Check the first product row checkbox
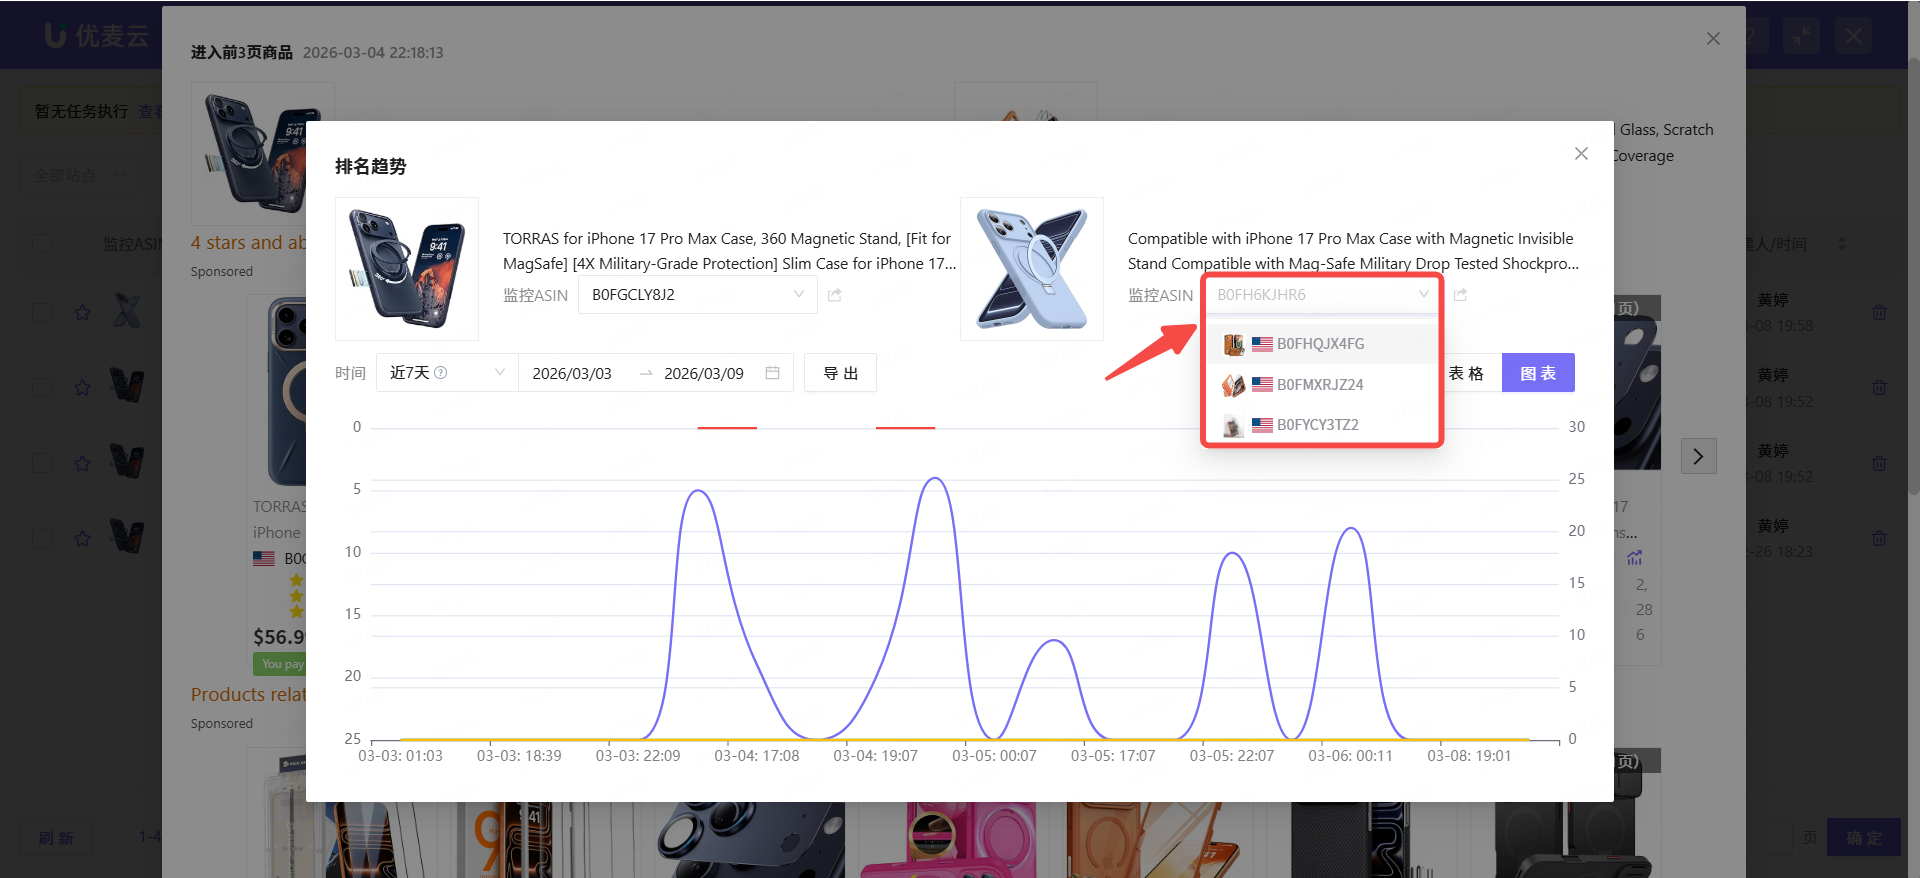Image resolution: width=1920 pixels, height=878 pixels. pyautogui.click(x=42, y=313)
